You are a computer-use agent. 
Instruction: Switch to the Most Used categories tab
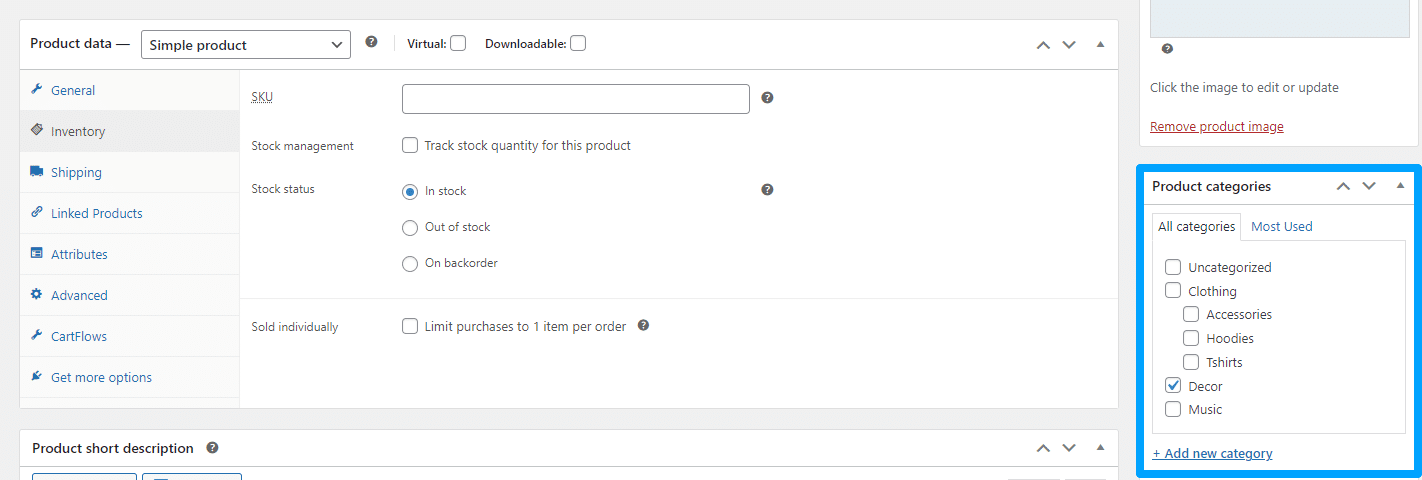[1282, 227]
